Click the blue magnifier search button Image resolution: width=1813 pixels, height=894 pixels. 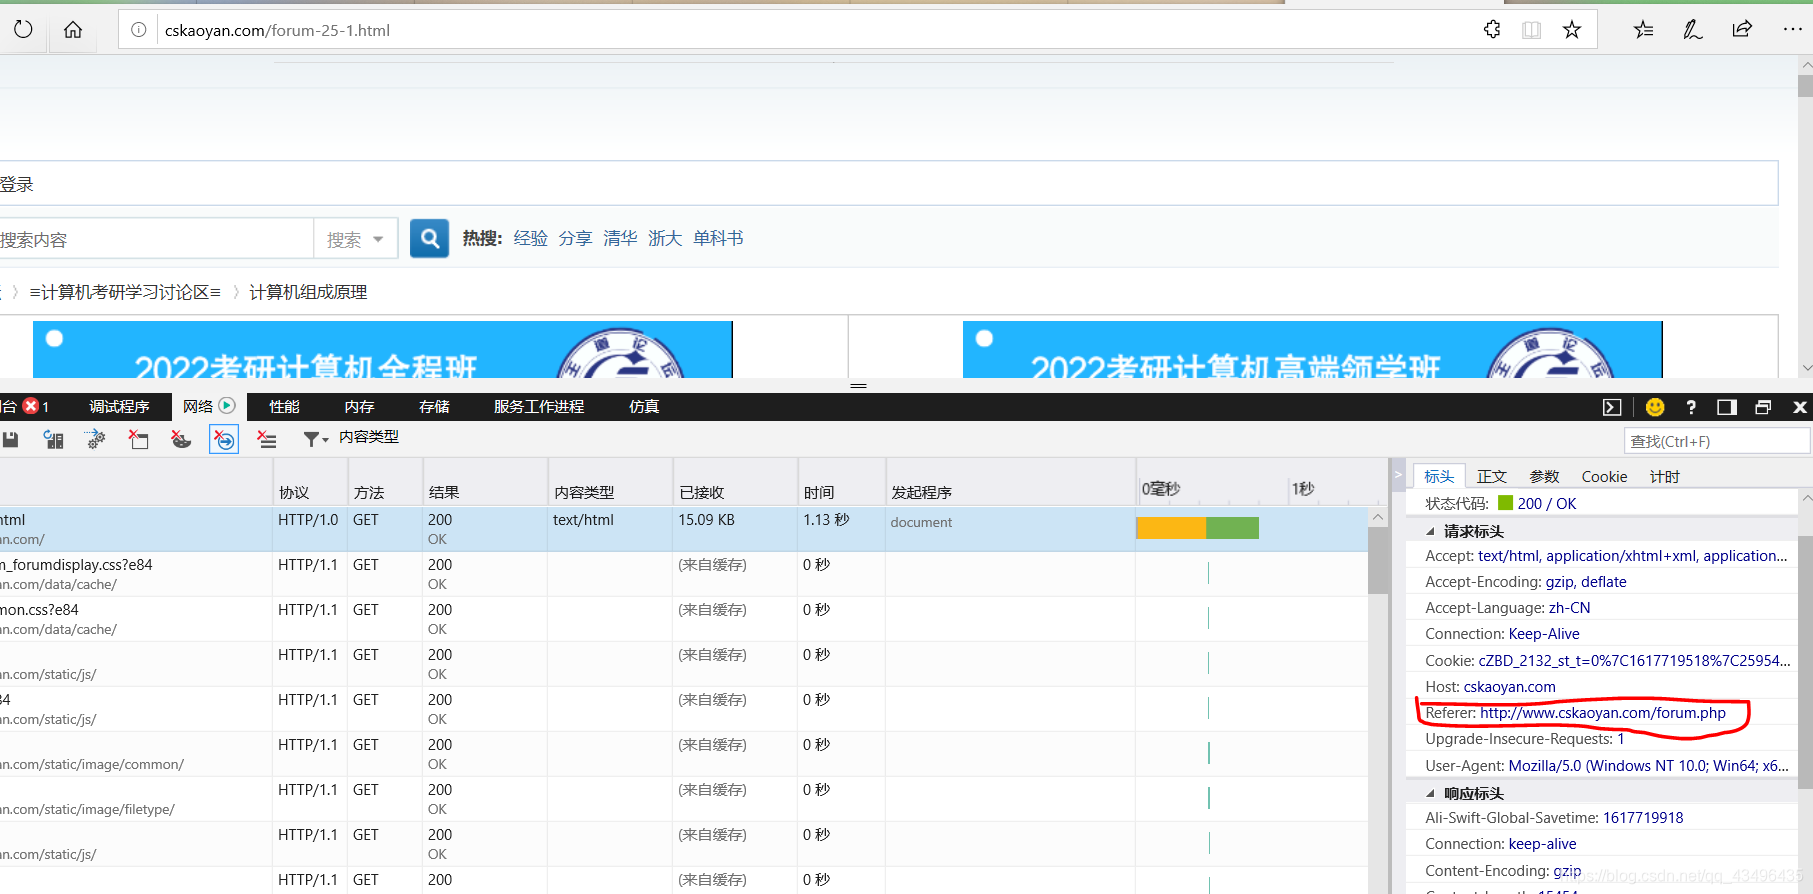click(x=430, y=238)
